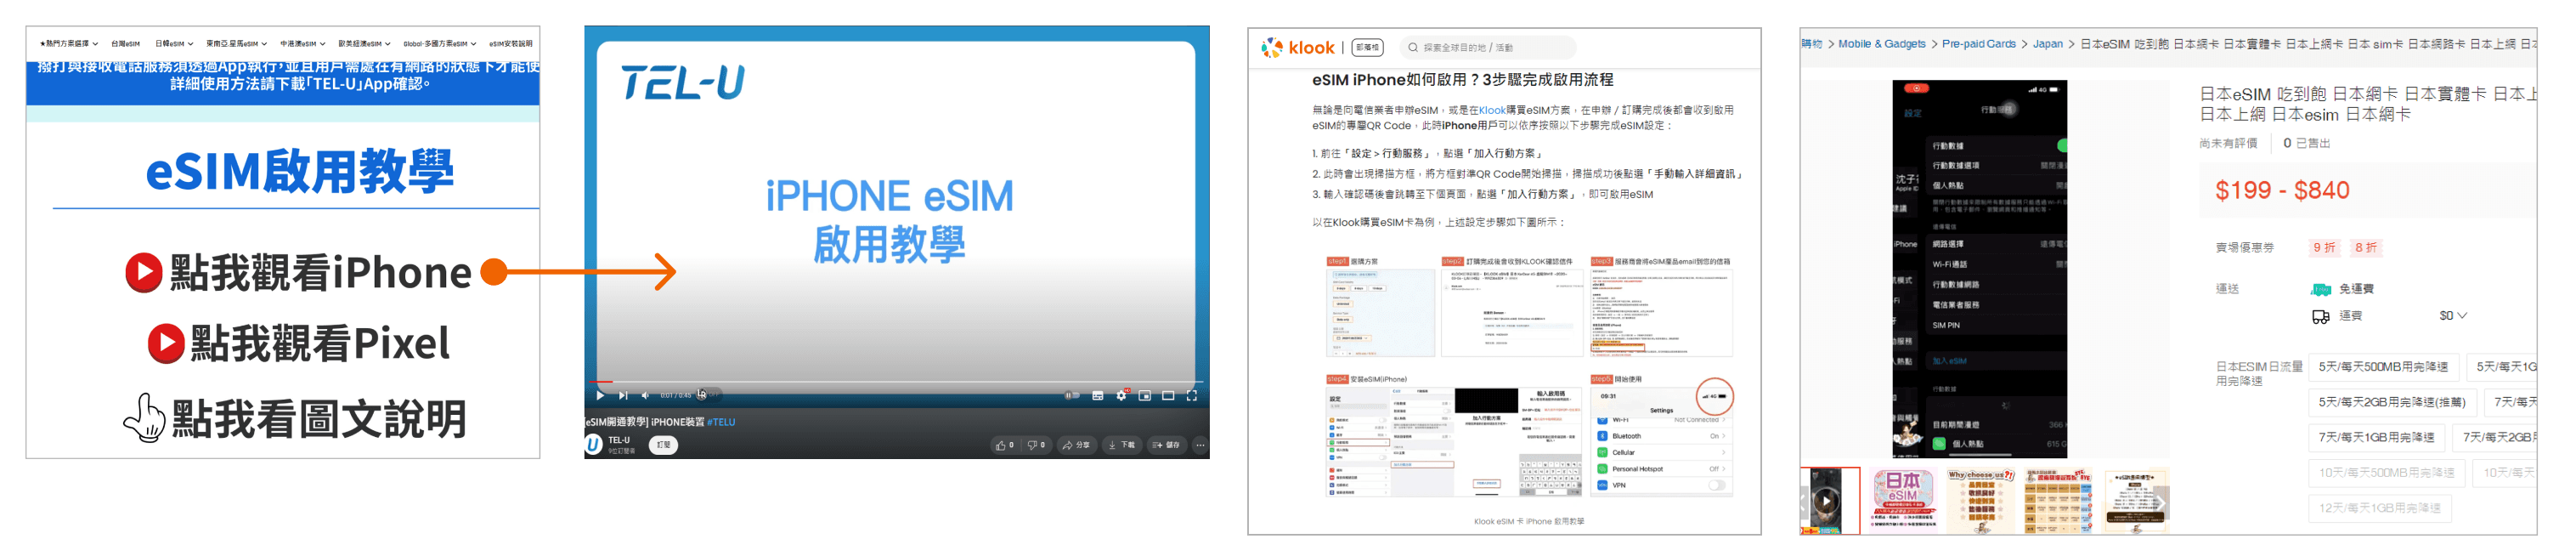Dislike the video with thumbs down
This screenshot has width=2576, height=556.
coord(1036,445)
